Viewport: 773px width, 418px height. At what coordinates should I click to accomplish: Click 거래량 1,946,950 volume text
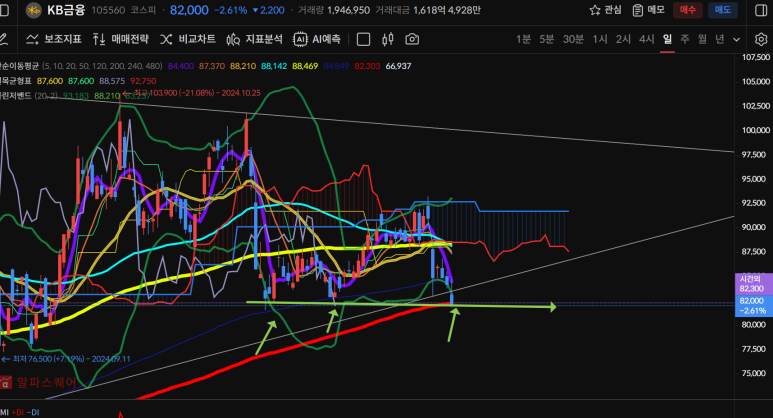334,10
